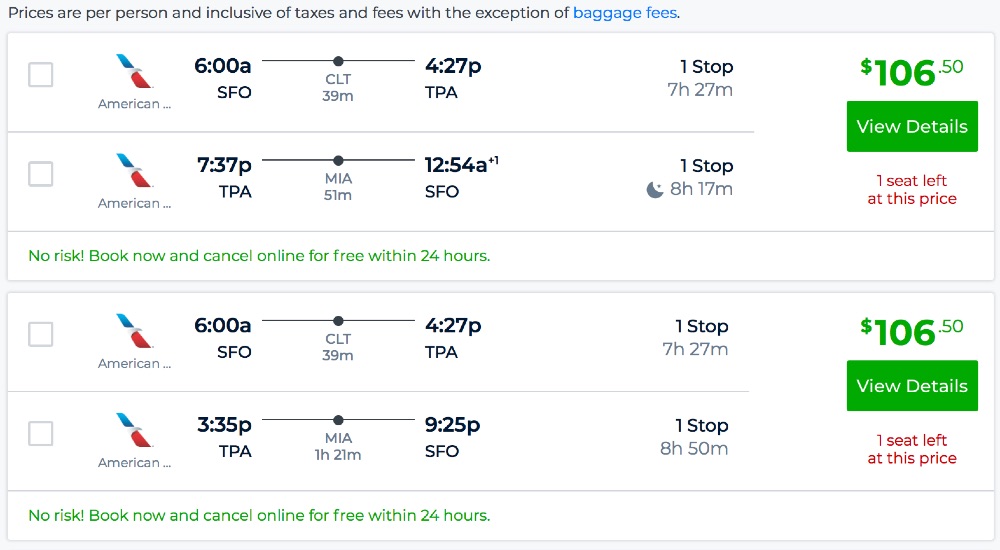Click American logo on second itinerary's 6:00a flight

tap(134, 331)
